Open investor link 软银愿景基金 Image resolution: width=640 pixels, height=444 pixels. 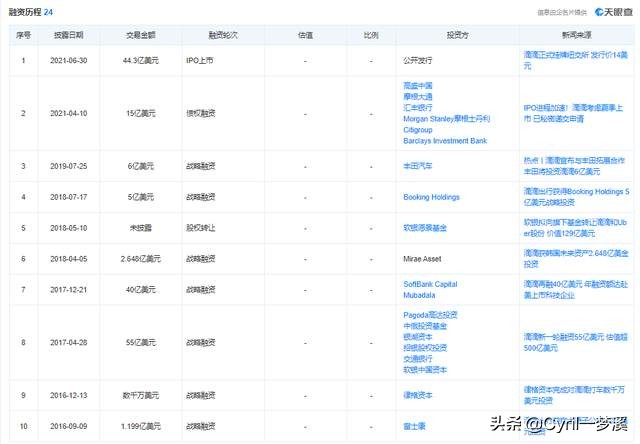(x=425, y=228)
